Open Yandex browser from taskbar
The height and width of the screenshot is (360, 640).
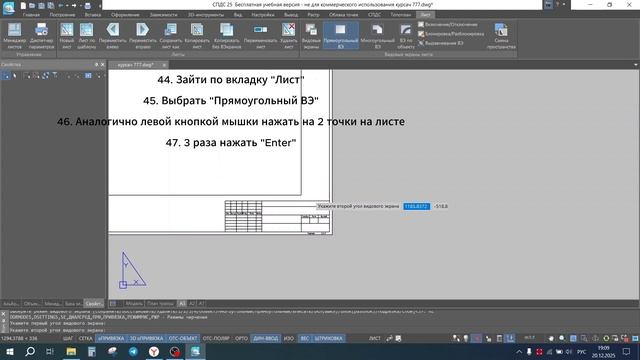(154, 351)
